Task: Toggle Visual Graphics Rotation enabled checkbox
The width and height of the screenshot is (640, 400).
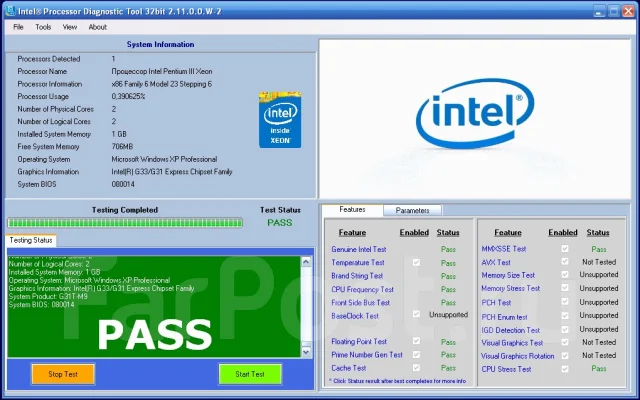Action: coord(565,356)
